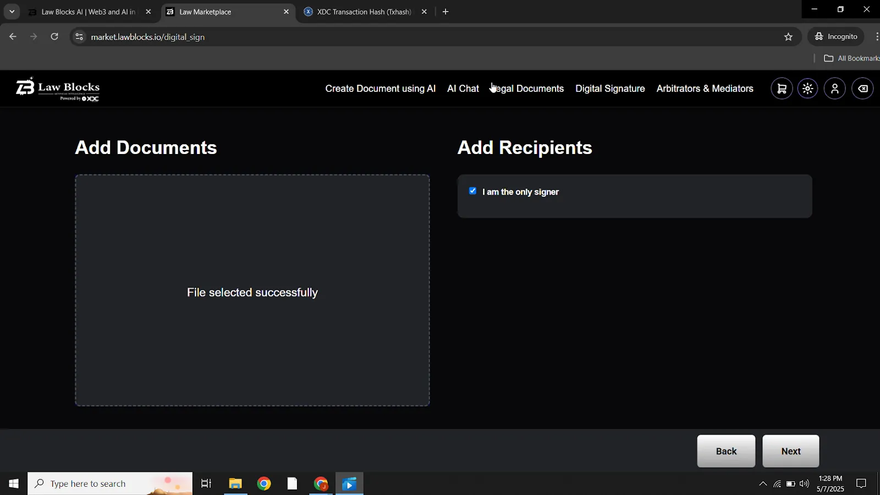Screen dimensions: 880x495
Task: Click the document upload drop area
Action: coord(252,291)
